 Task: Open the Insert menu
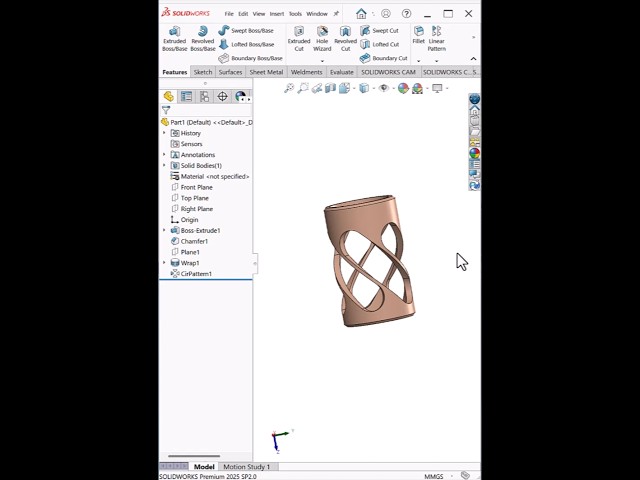coord(277,14)
